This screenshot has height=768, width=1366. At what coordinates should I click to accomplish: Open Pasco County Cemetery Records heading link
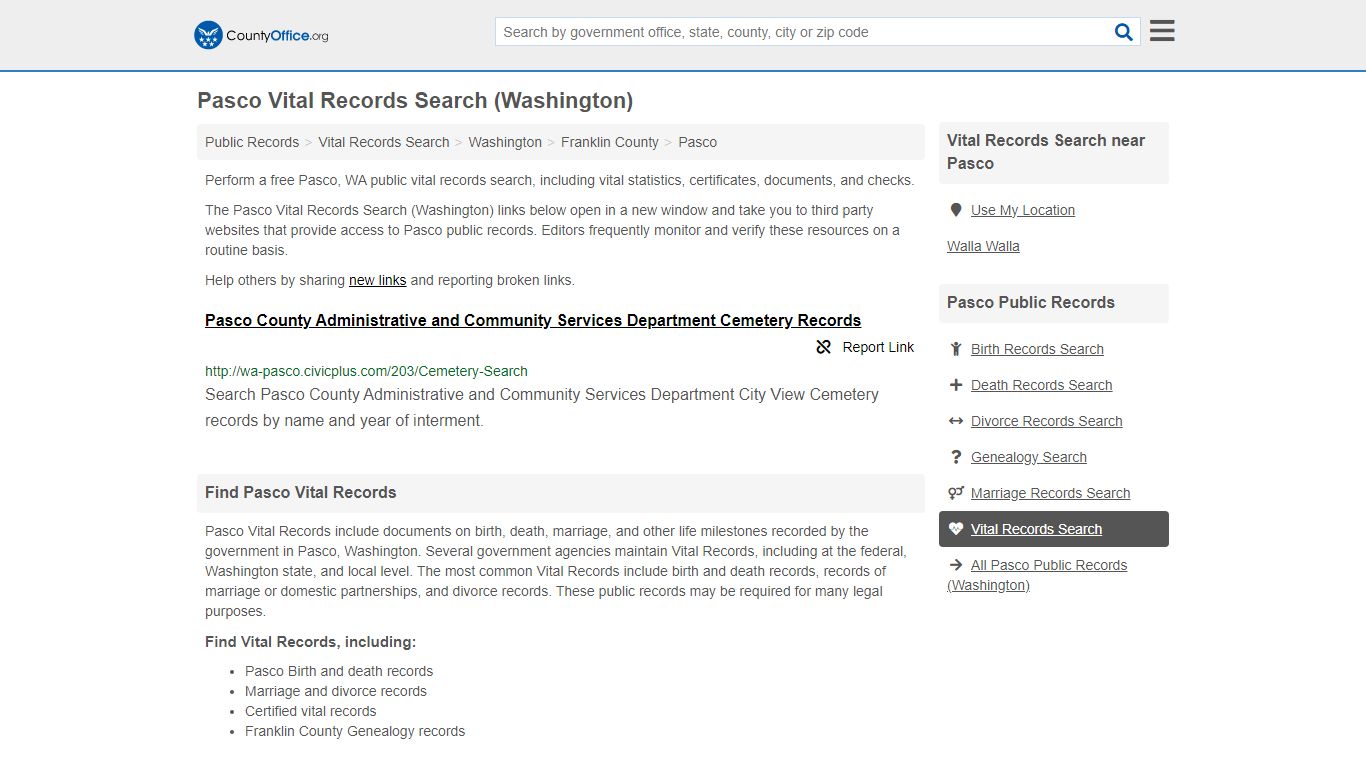[x=533, y=321]
